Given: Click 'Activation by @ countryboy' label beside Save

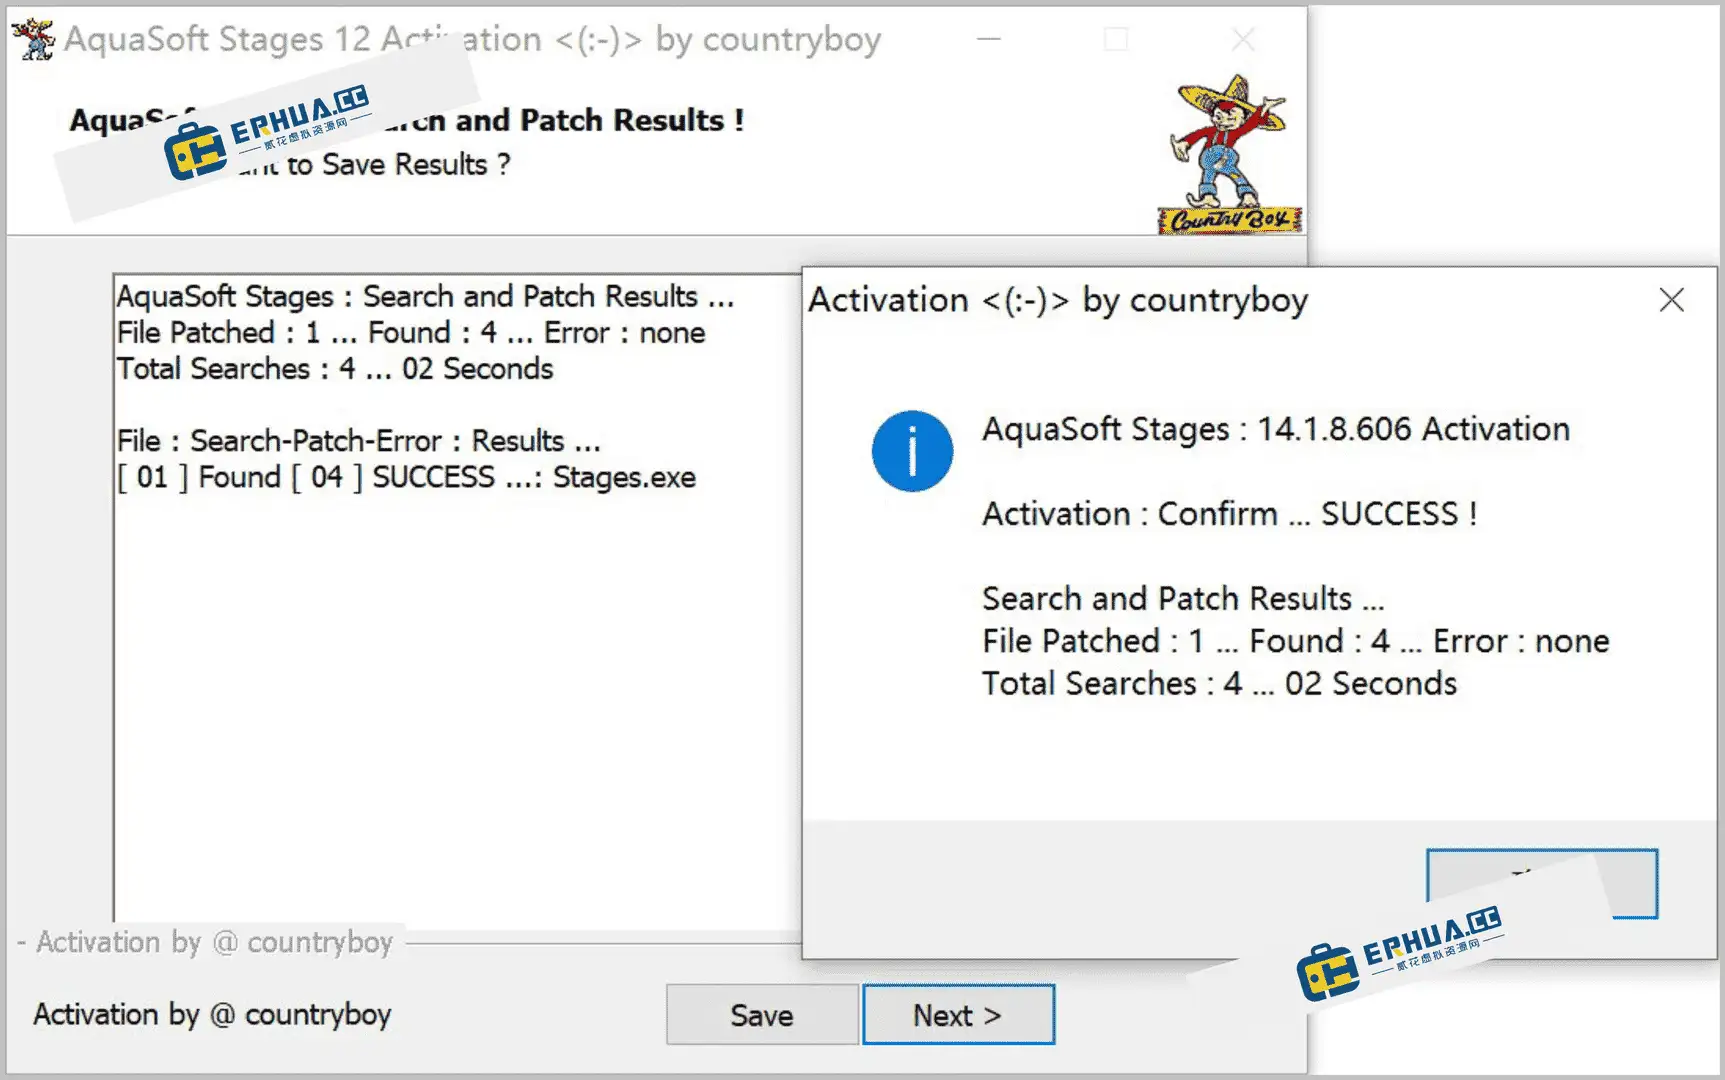Looking at the screenshot, I should (x=212, y=1014).
